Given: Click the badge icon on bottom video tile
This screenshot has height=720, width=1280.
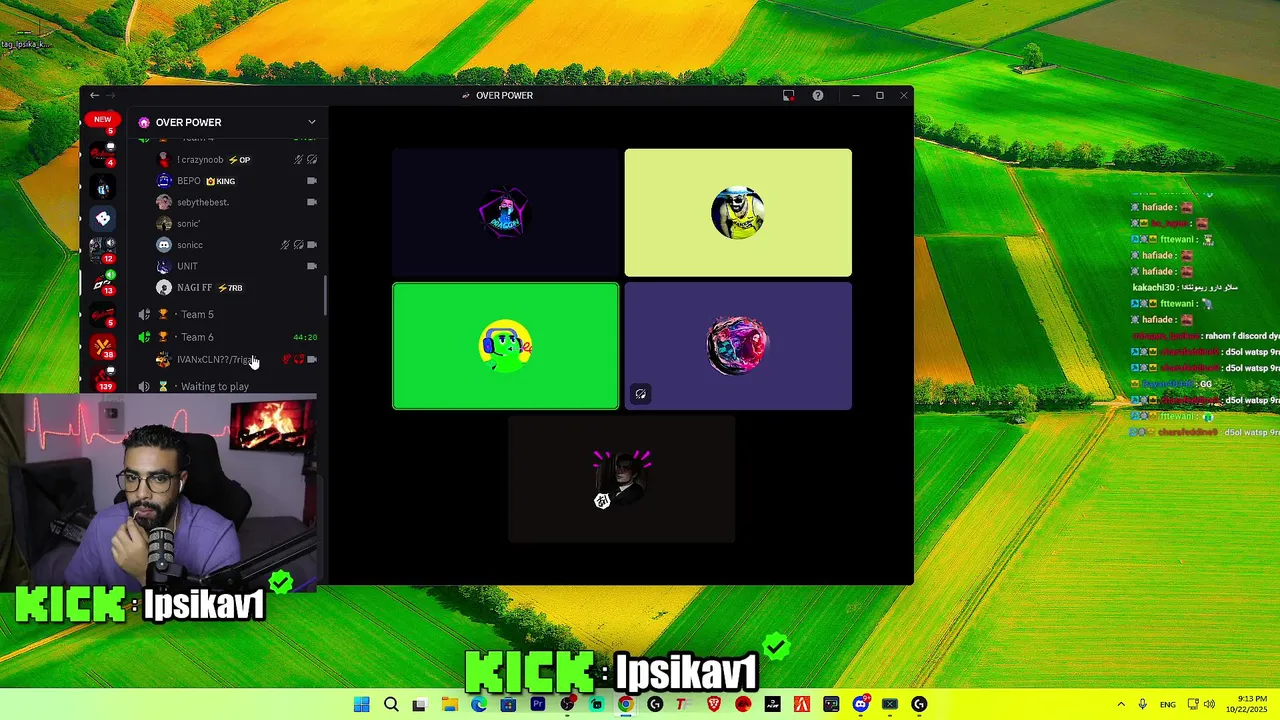Looking at the screenshot, I should coord(602,502).
